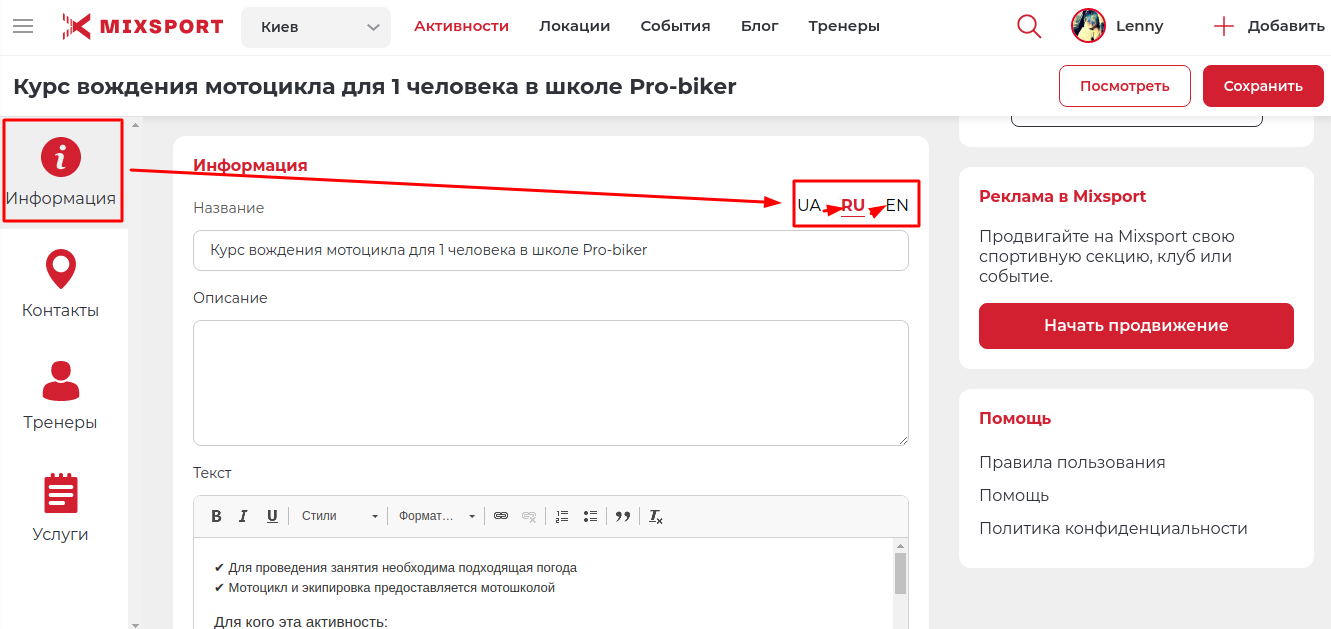Click the Начать продвижение button
1331x629 pixels.
[1136, 326]
